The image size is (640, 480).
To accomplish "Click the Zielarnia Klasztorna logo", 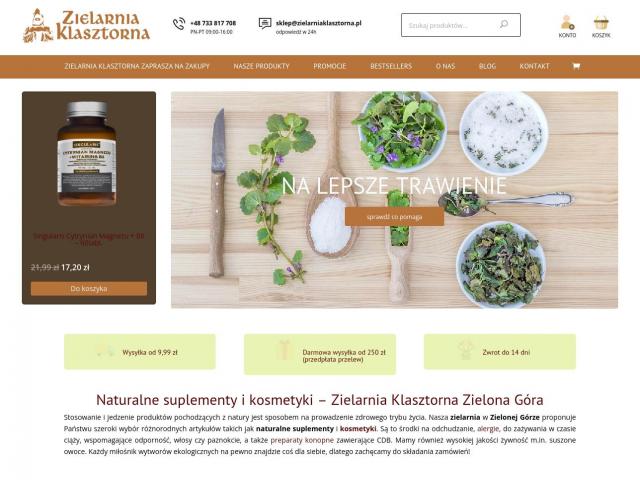I will (86, 25).
